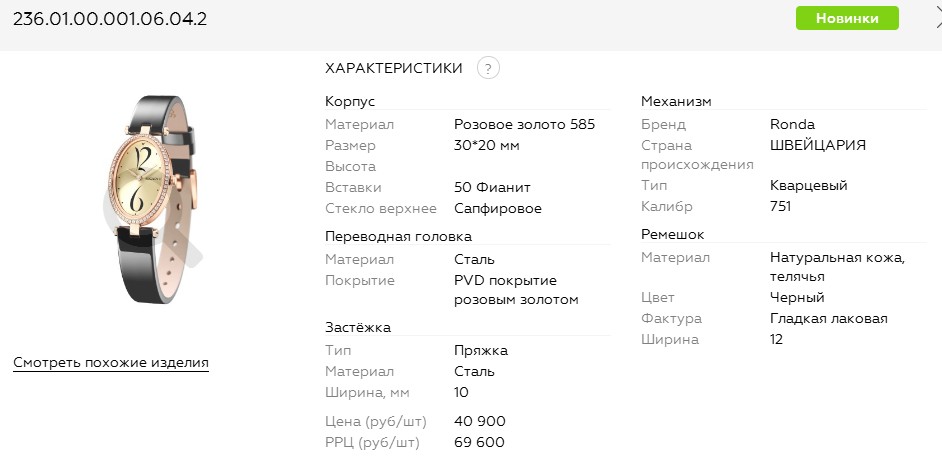
Task: Select the Розовое золото 585 material value
Action: 524,125
